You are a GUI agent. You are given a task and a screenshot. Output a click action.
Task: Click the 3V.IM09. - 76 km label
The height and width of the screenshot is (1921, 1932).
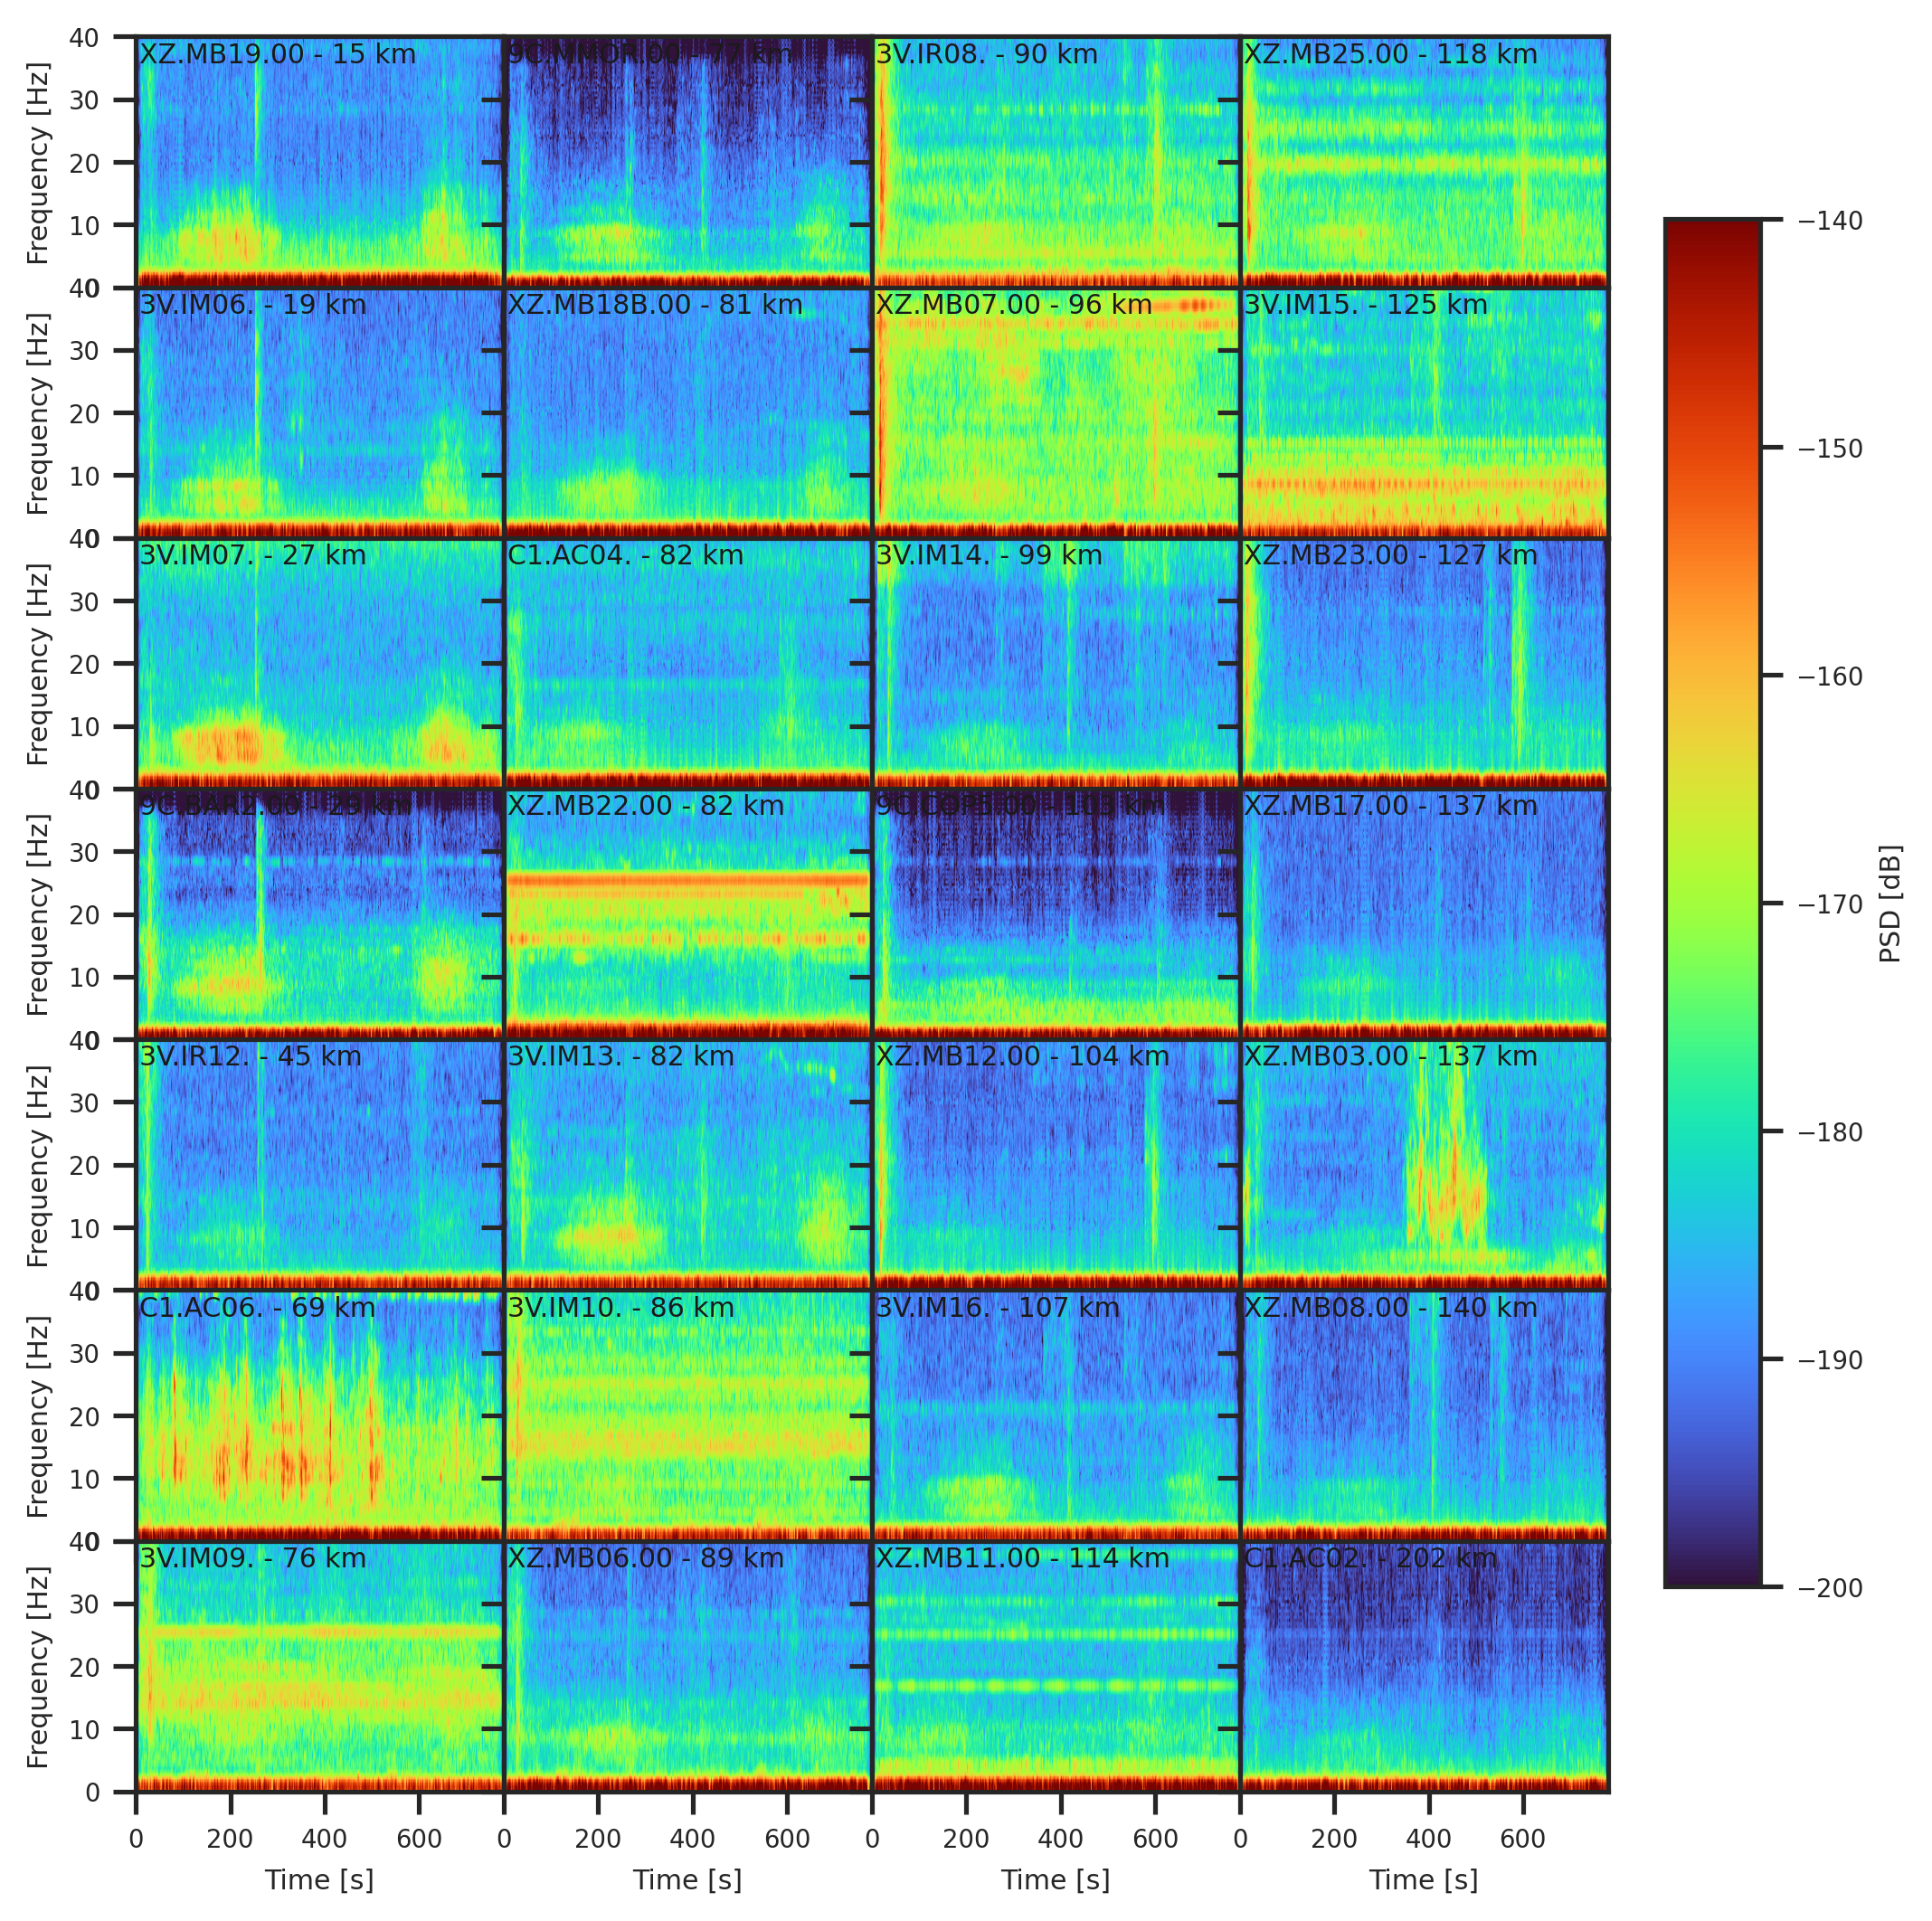pyautogui.click(x=253, y=1559)
